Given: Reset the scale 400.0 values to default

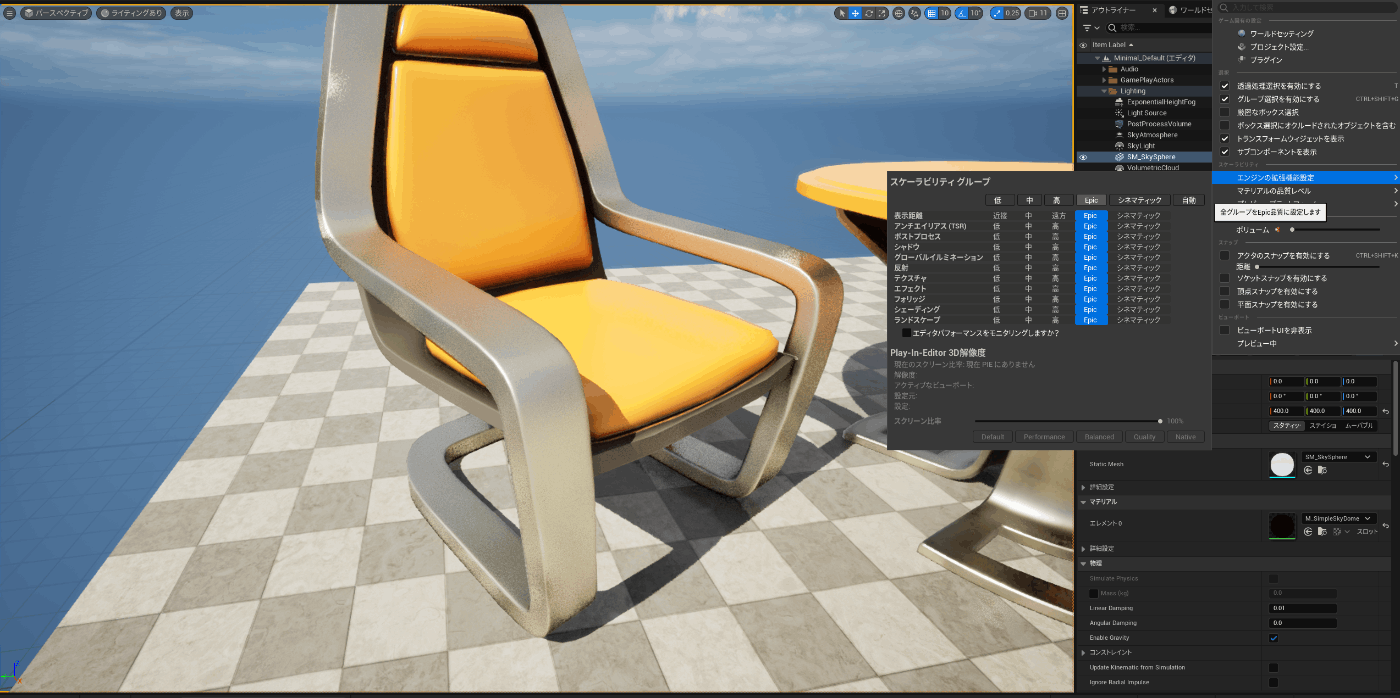Looking at the screenshot, I should 1386,411.
